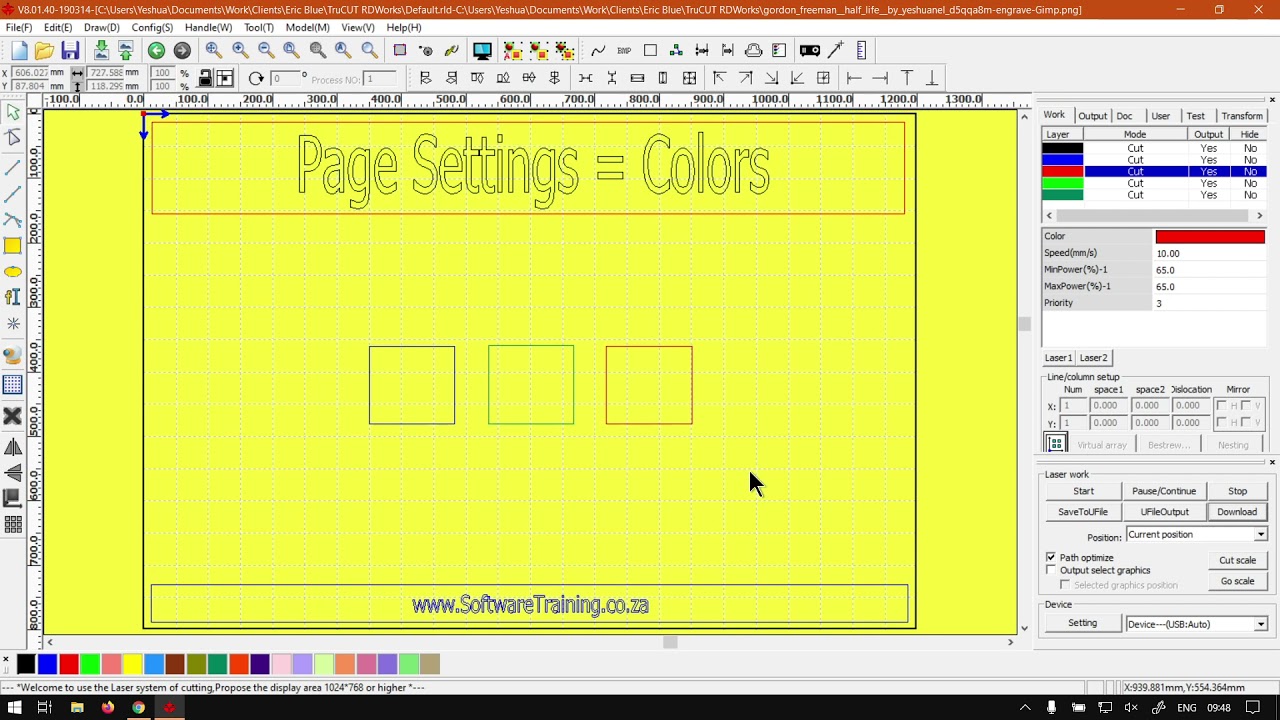The width and height of the screenshot is (1280, 720).
Task: Click the Mirror horizontal icon in left toolbar
Action: click(13, 447)
